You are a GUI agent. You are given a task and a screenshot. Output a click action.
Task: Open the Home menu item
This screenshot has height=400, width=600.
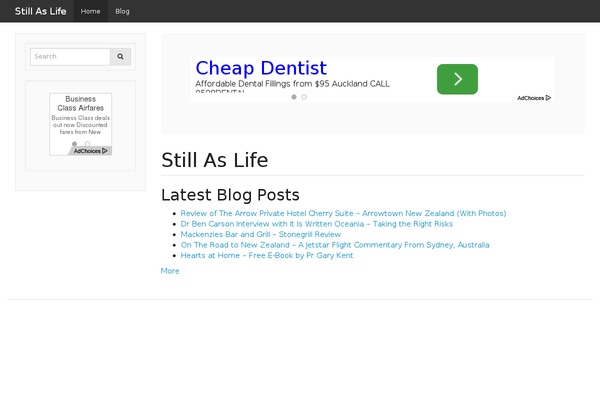[90, 11]
